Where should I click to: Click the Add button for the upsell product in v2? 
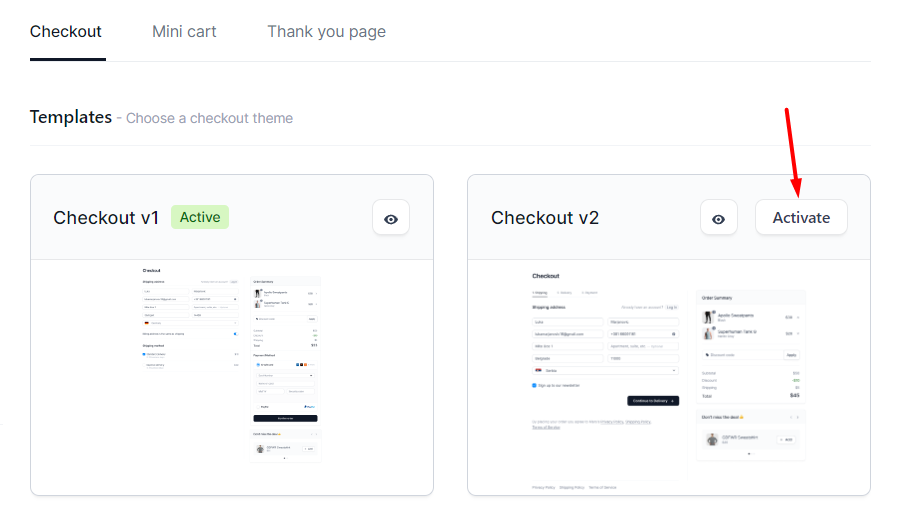pos(787,440)
